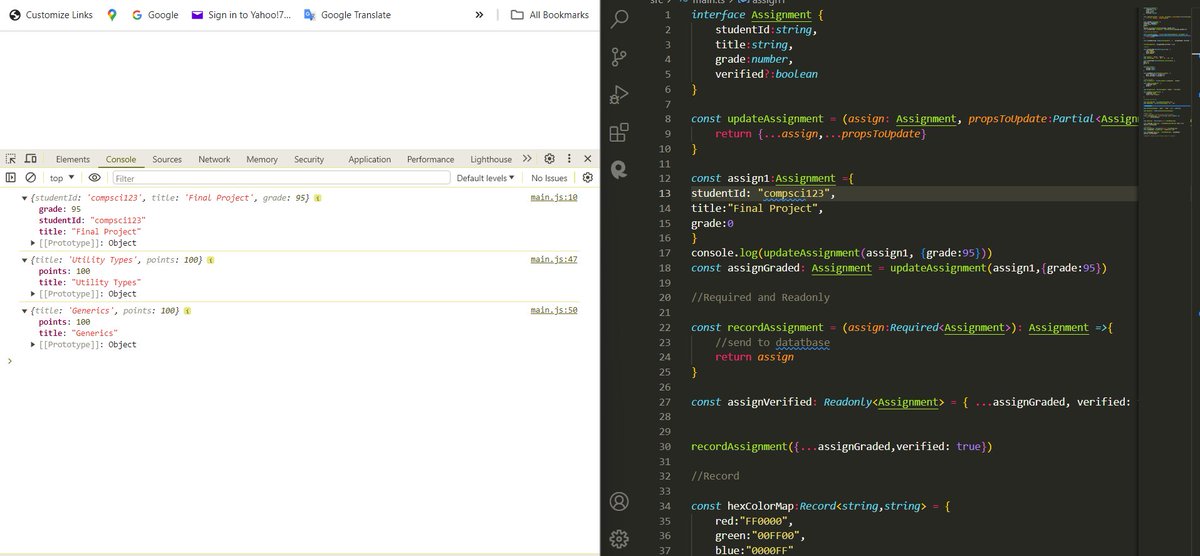Open the Performance tab
This screenshot has height=556, width=1200.
click(x=431, y=159)
